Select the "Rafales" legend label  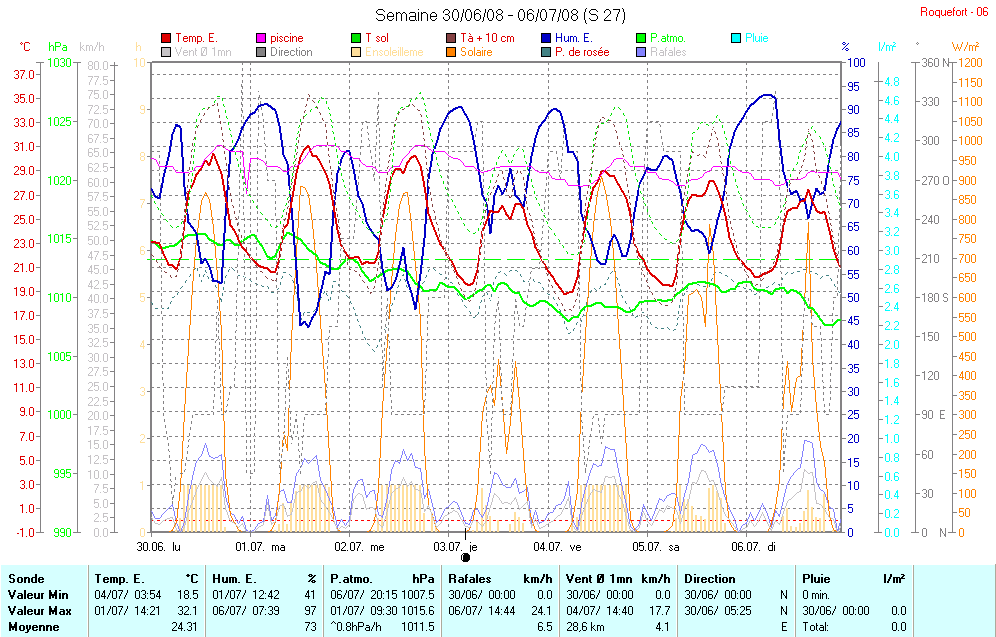[x=668, y=52]
